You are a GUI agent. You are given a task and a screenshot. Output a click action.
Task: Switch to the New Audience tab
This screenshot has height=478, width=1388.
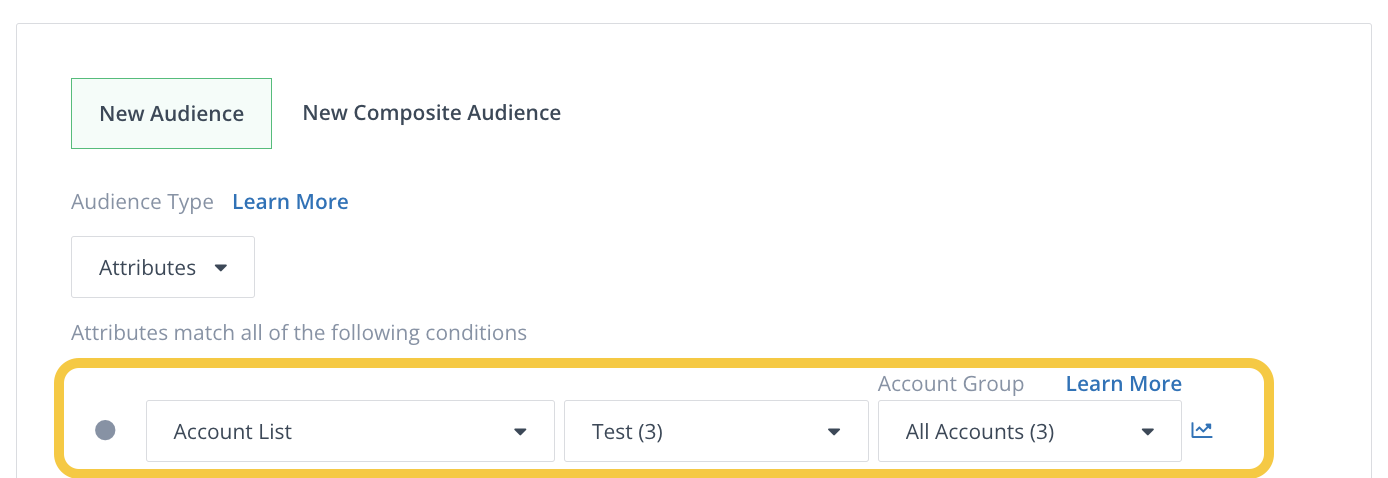pos(171,113)
